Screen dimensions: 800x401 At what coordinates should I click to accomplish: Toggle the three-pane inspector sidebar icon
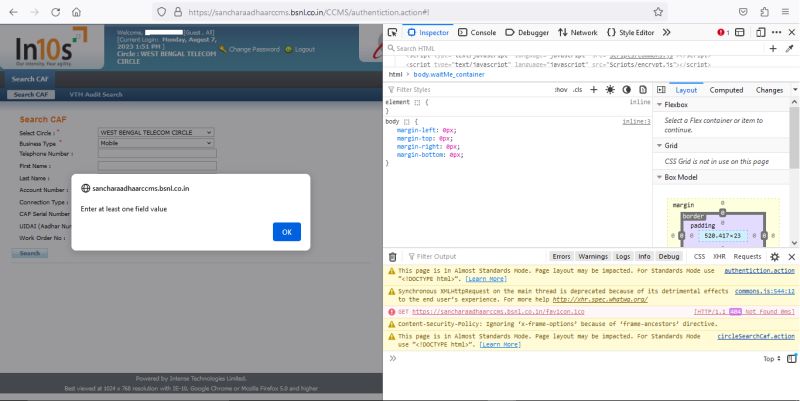661,89
